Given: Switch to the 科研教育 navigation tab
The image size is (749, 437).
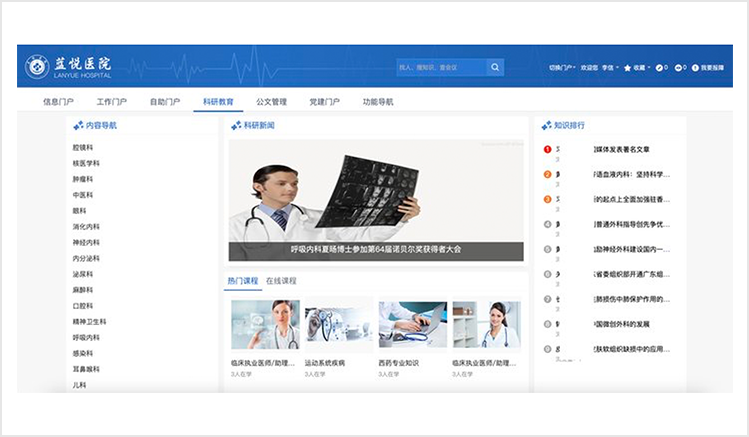Looking at the screenshot, I should coord(218,102).
